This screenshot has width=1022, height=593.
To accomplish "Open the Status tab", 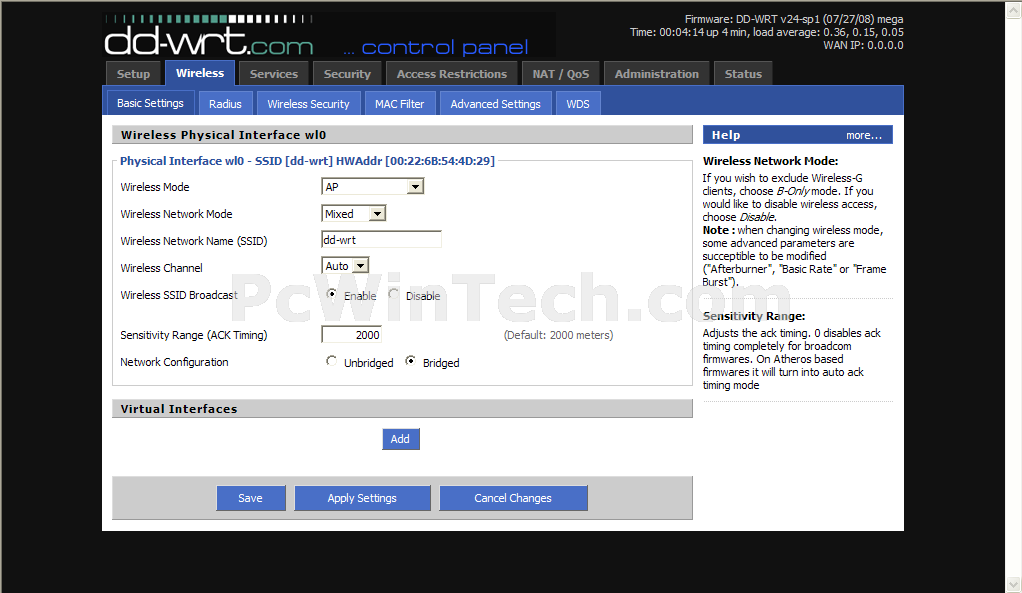I will click(x=743, y=74).
